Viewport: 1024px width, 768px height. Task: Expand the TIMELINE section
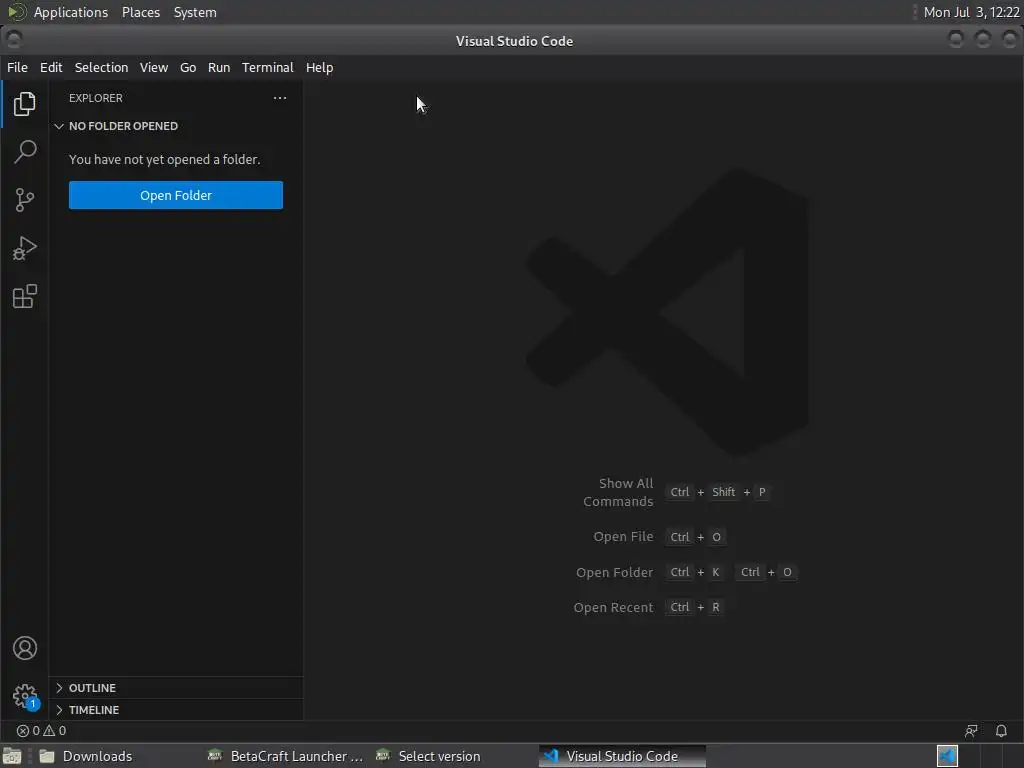click(93, 710)
